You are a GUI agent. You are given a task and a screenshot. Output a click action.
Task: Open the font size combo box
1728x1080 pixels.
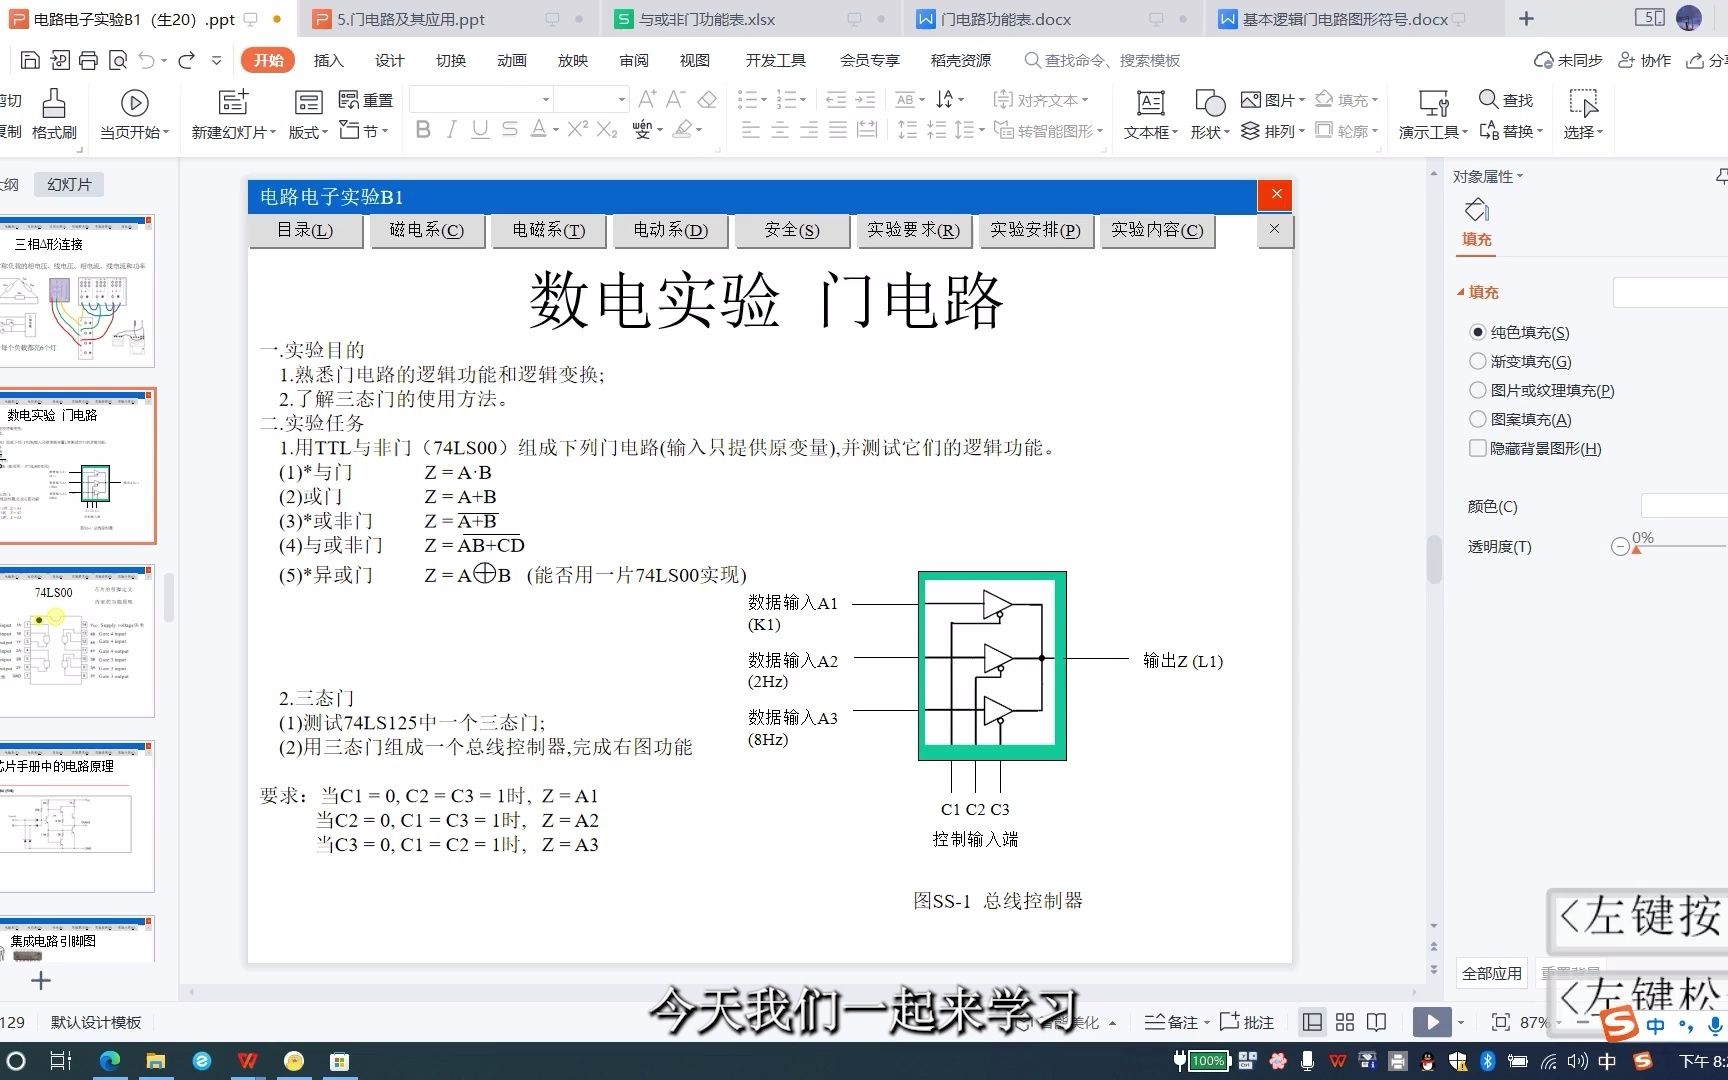tap(592, 99)
